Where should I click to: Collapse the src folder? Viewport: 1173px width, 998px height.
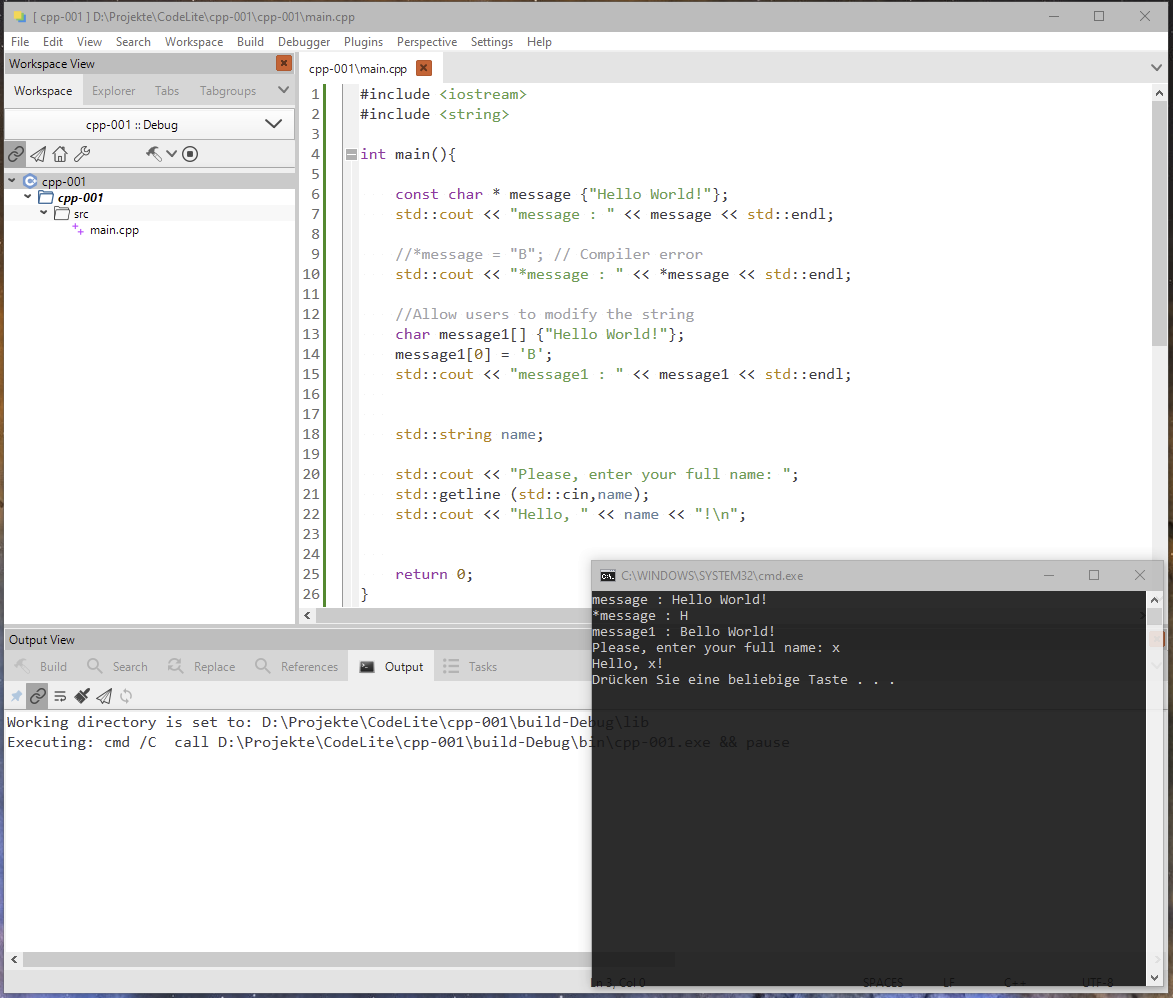(43, 212)
